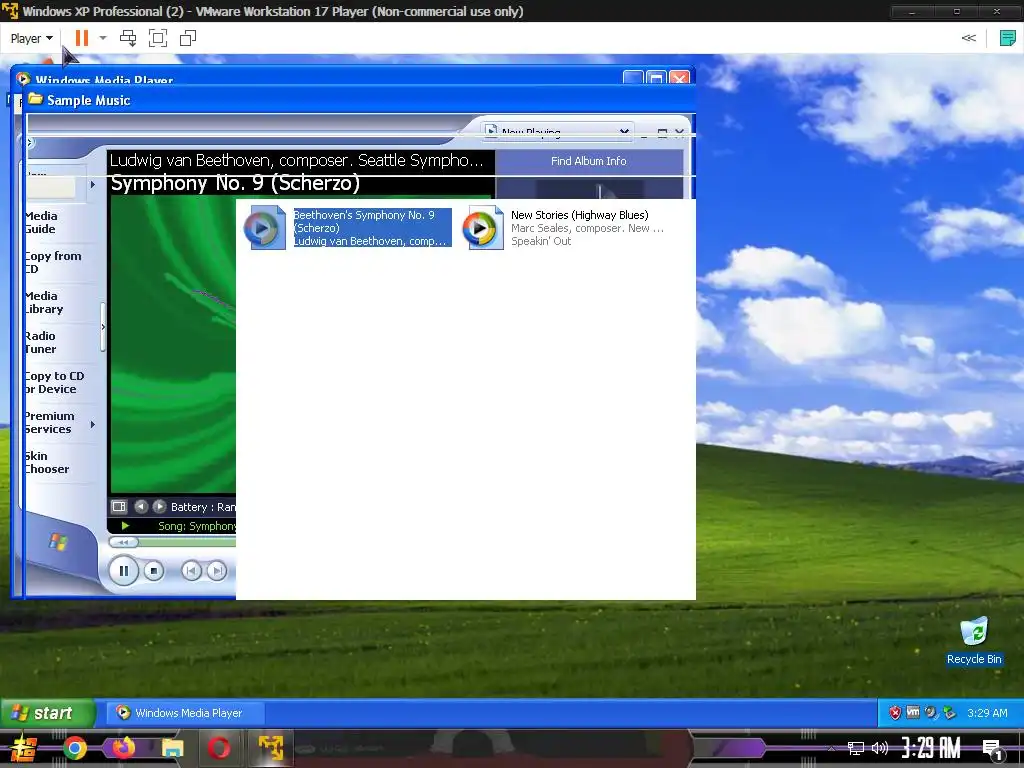1024x768 pixels.
Task: Click VMware Player icon on host taskbar
Action: (270, 748)
